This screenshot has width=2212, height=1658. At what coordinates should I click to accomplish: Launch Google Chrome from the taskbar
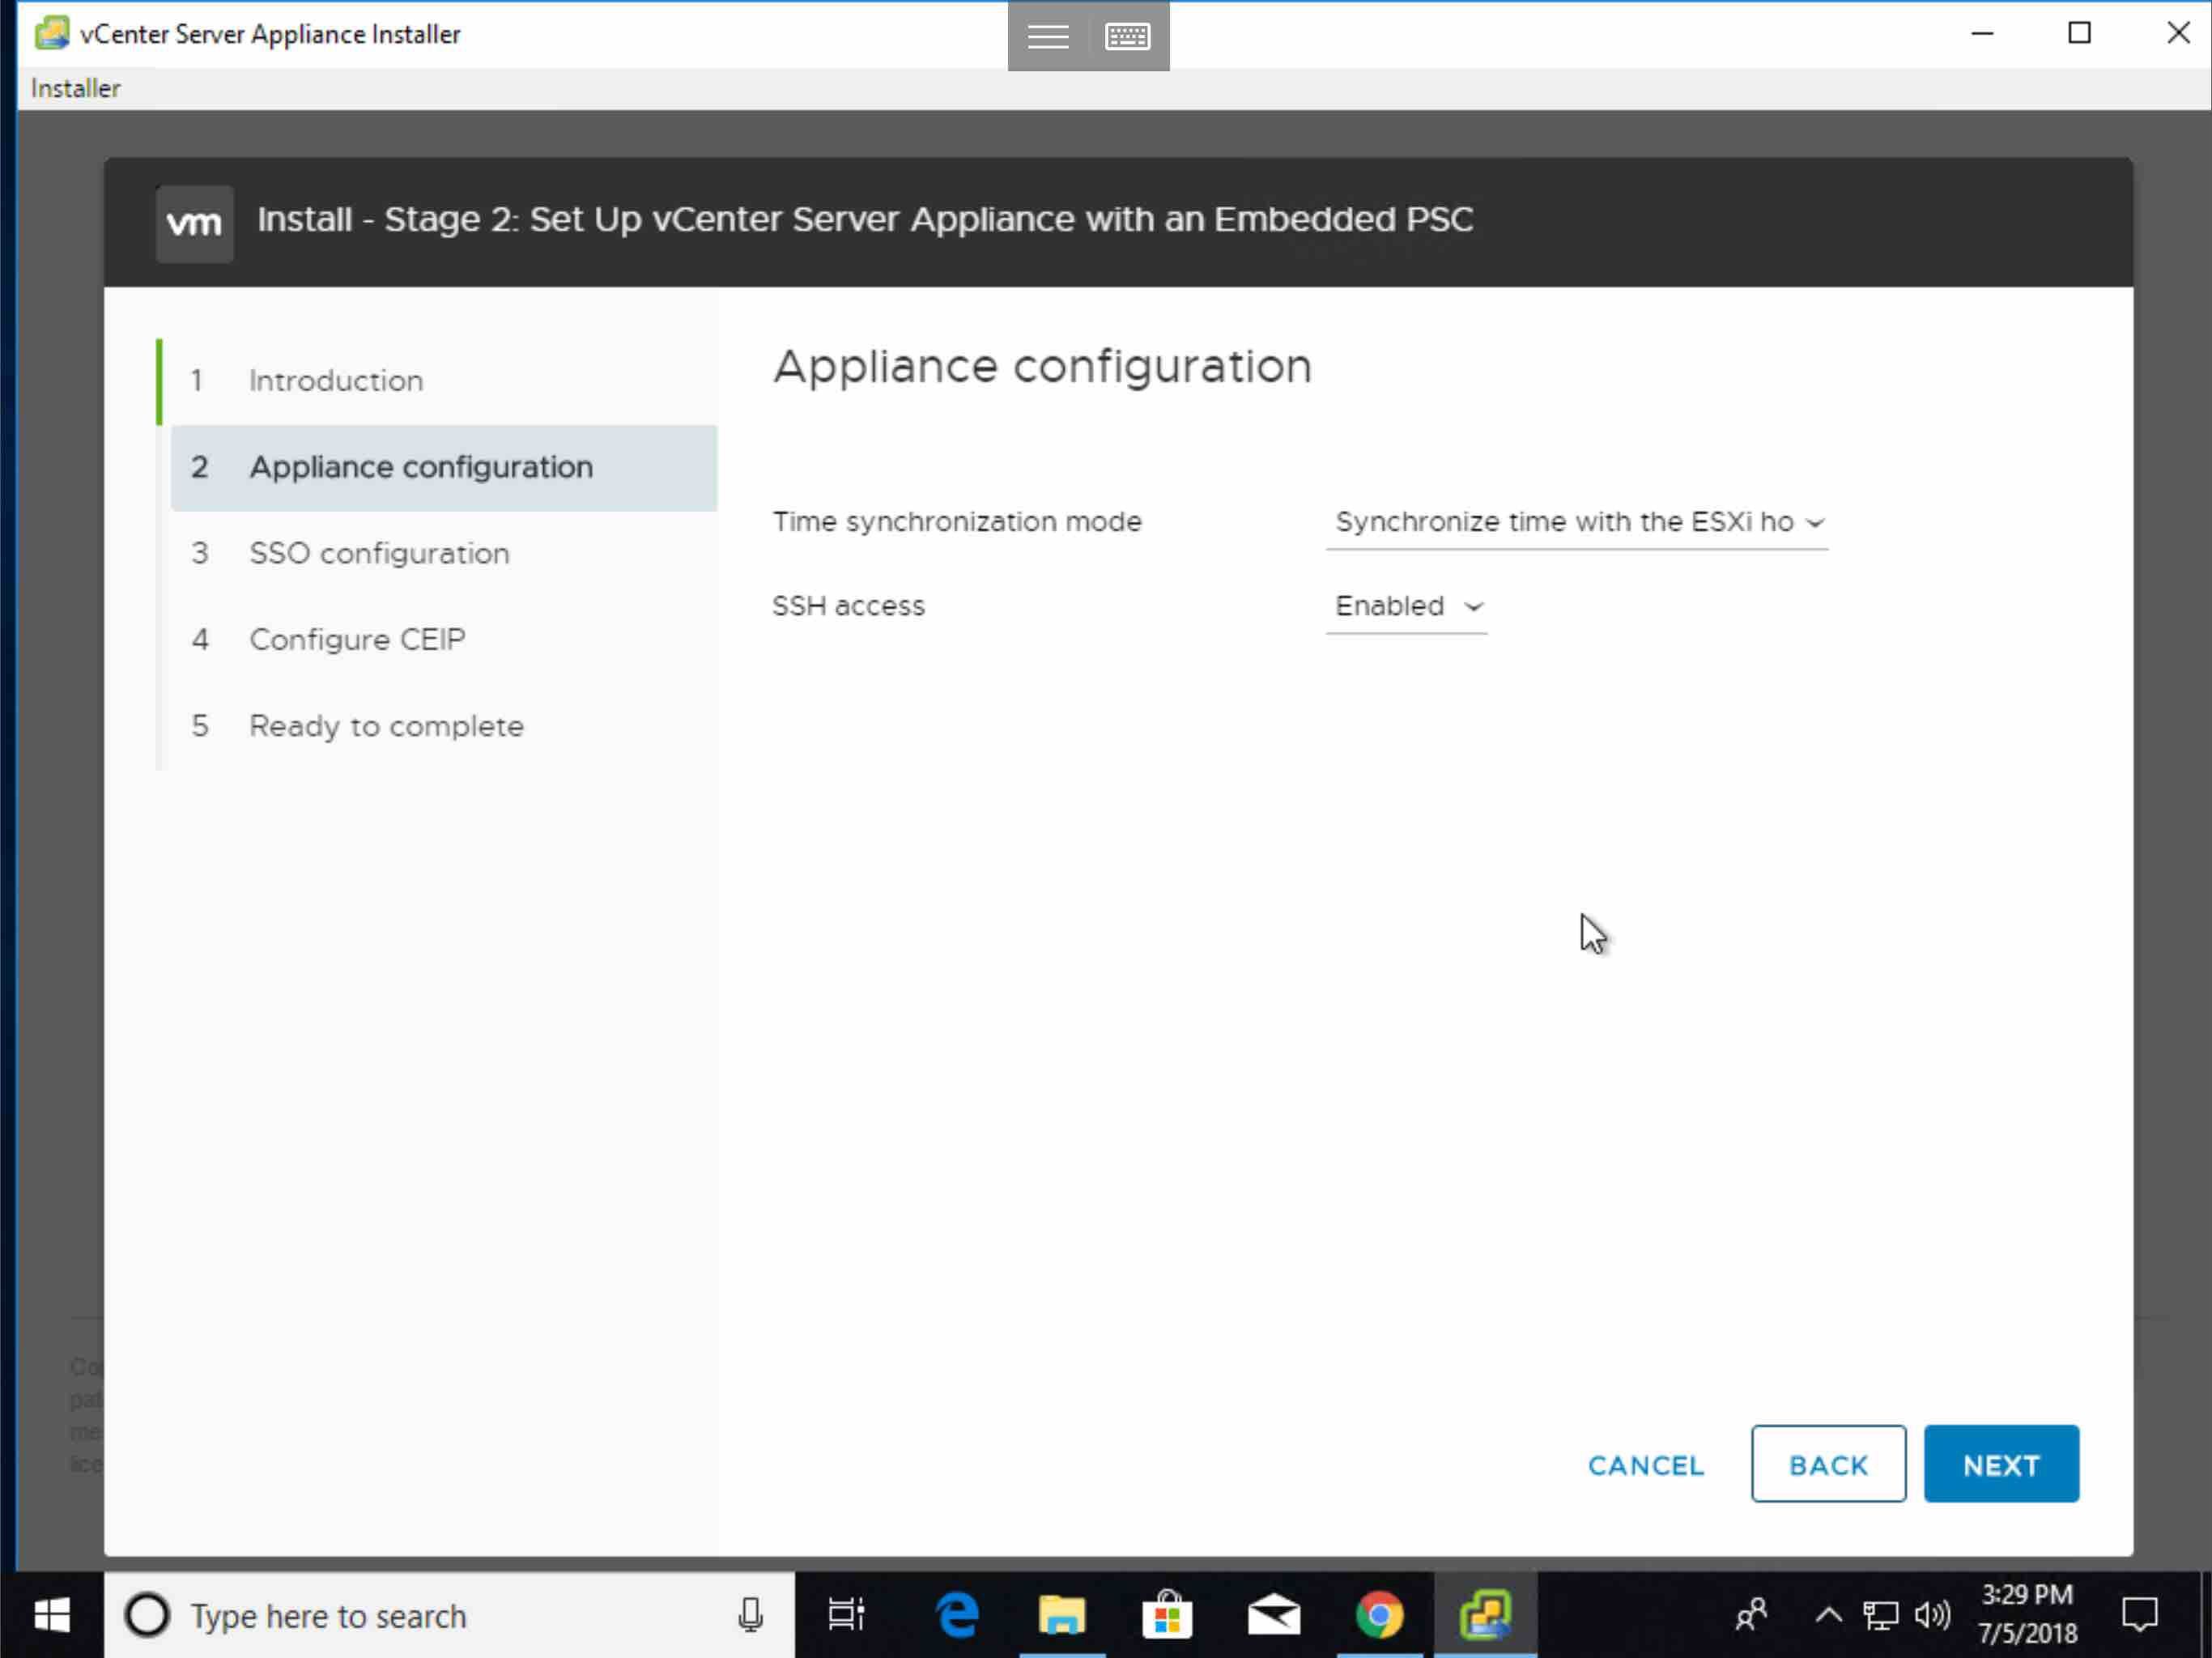coord(1379,1615)
